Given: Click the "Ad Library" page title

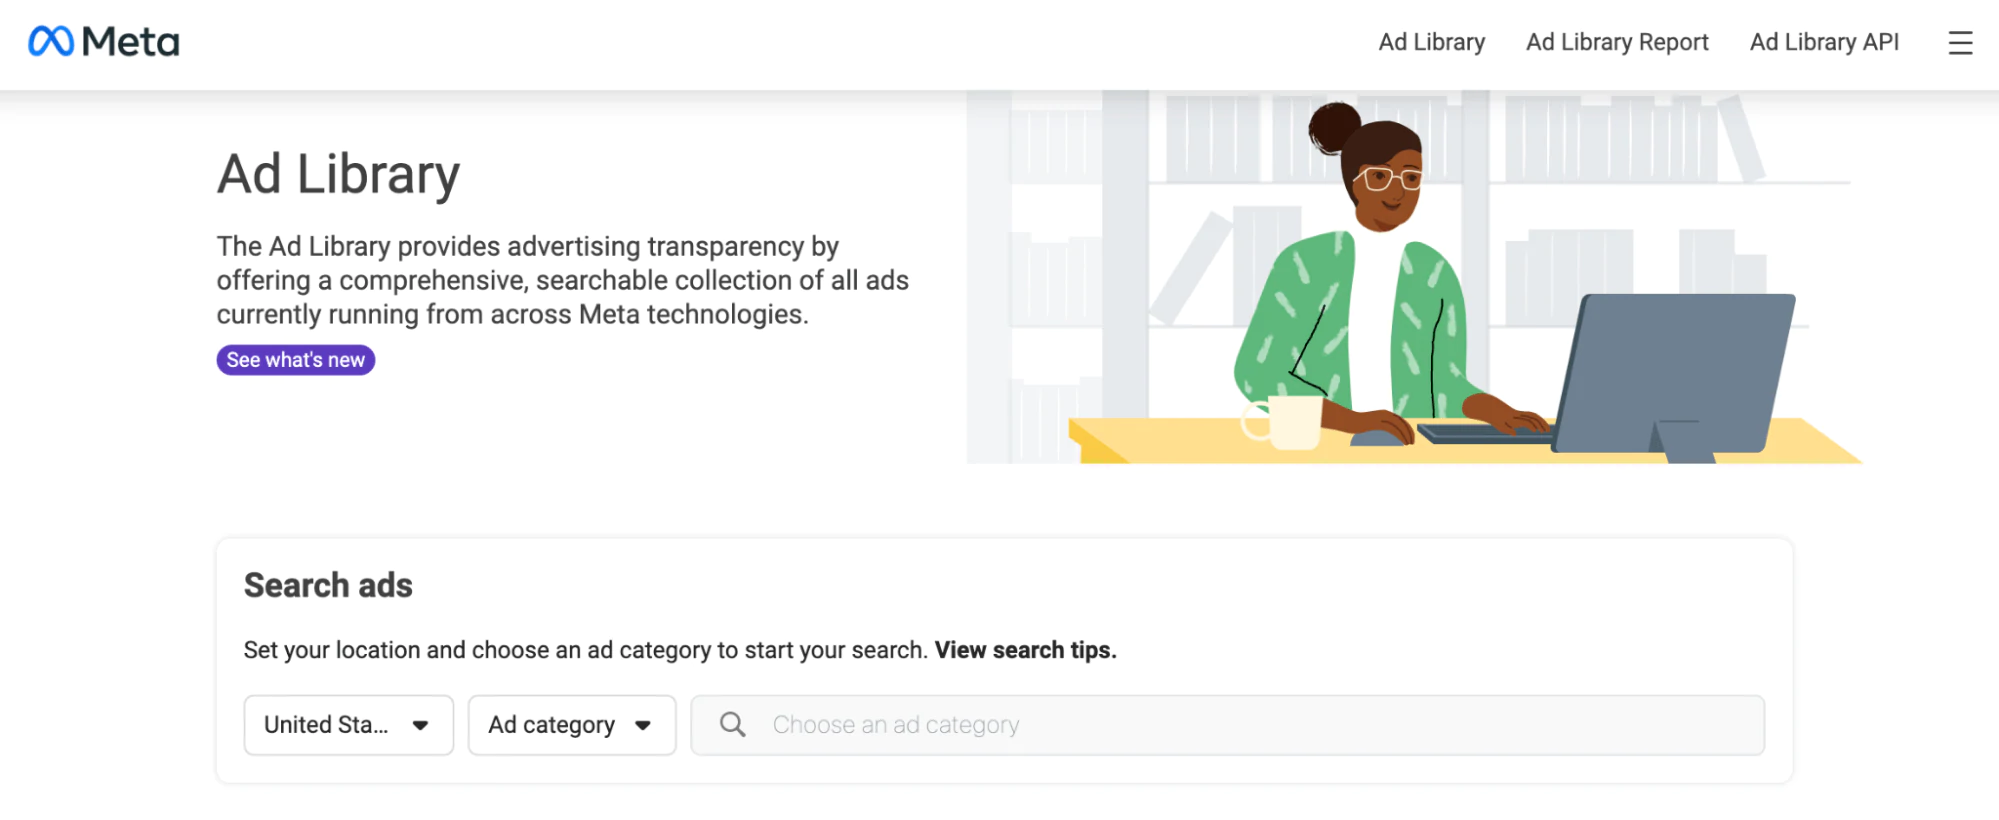Looking at the screenshot, I should 337,174.
